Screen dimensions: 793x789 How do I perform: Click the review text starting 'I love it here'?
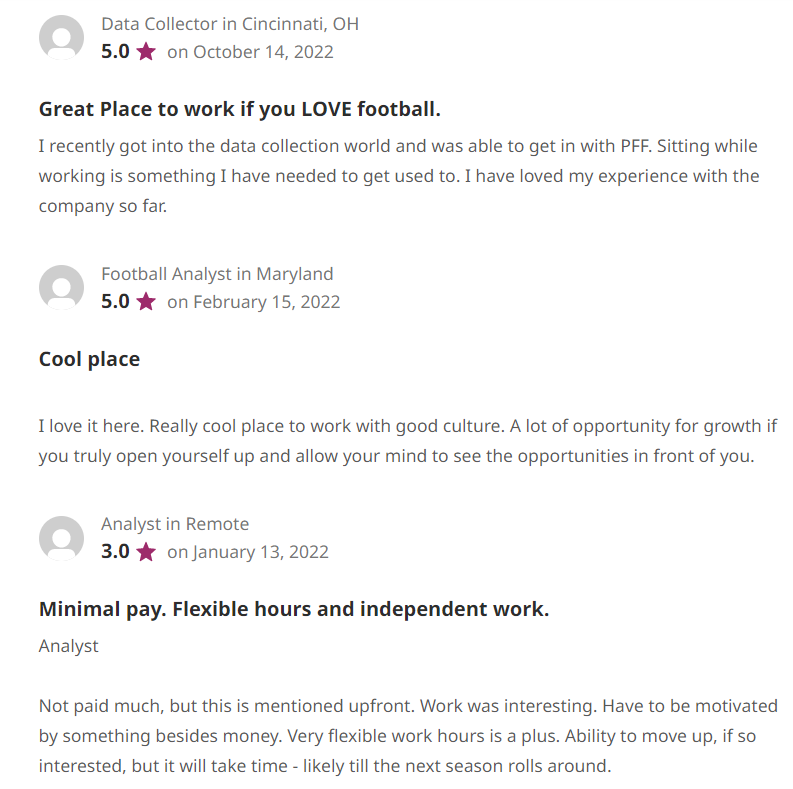408,441
